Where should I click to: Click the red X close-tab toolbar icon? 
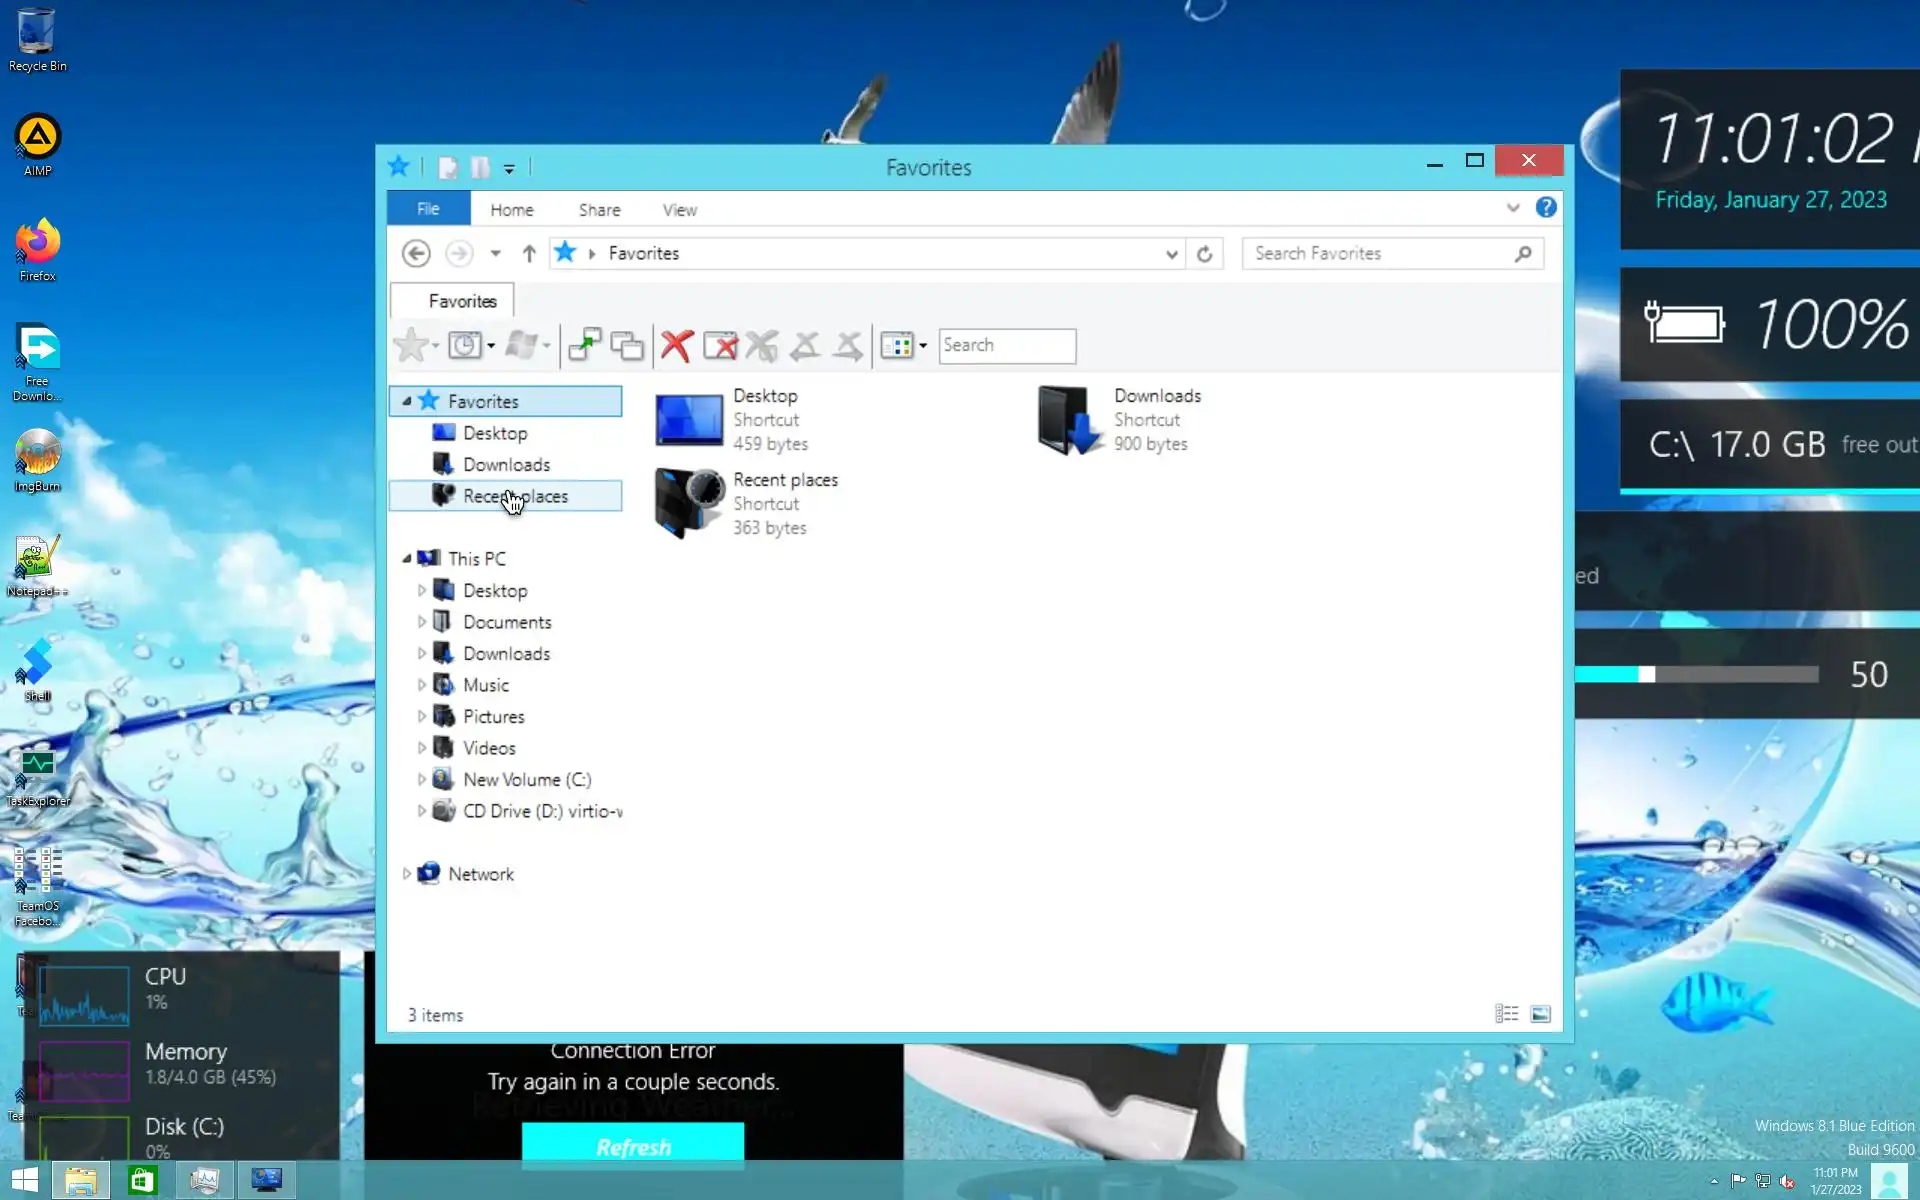677,346
